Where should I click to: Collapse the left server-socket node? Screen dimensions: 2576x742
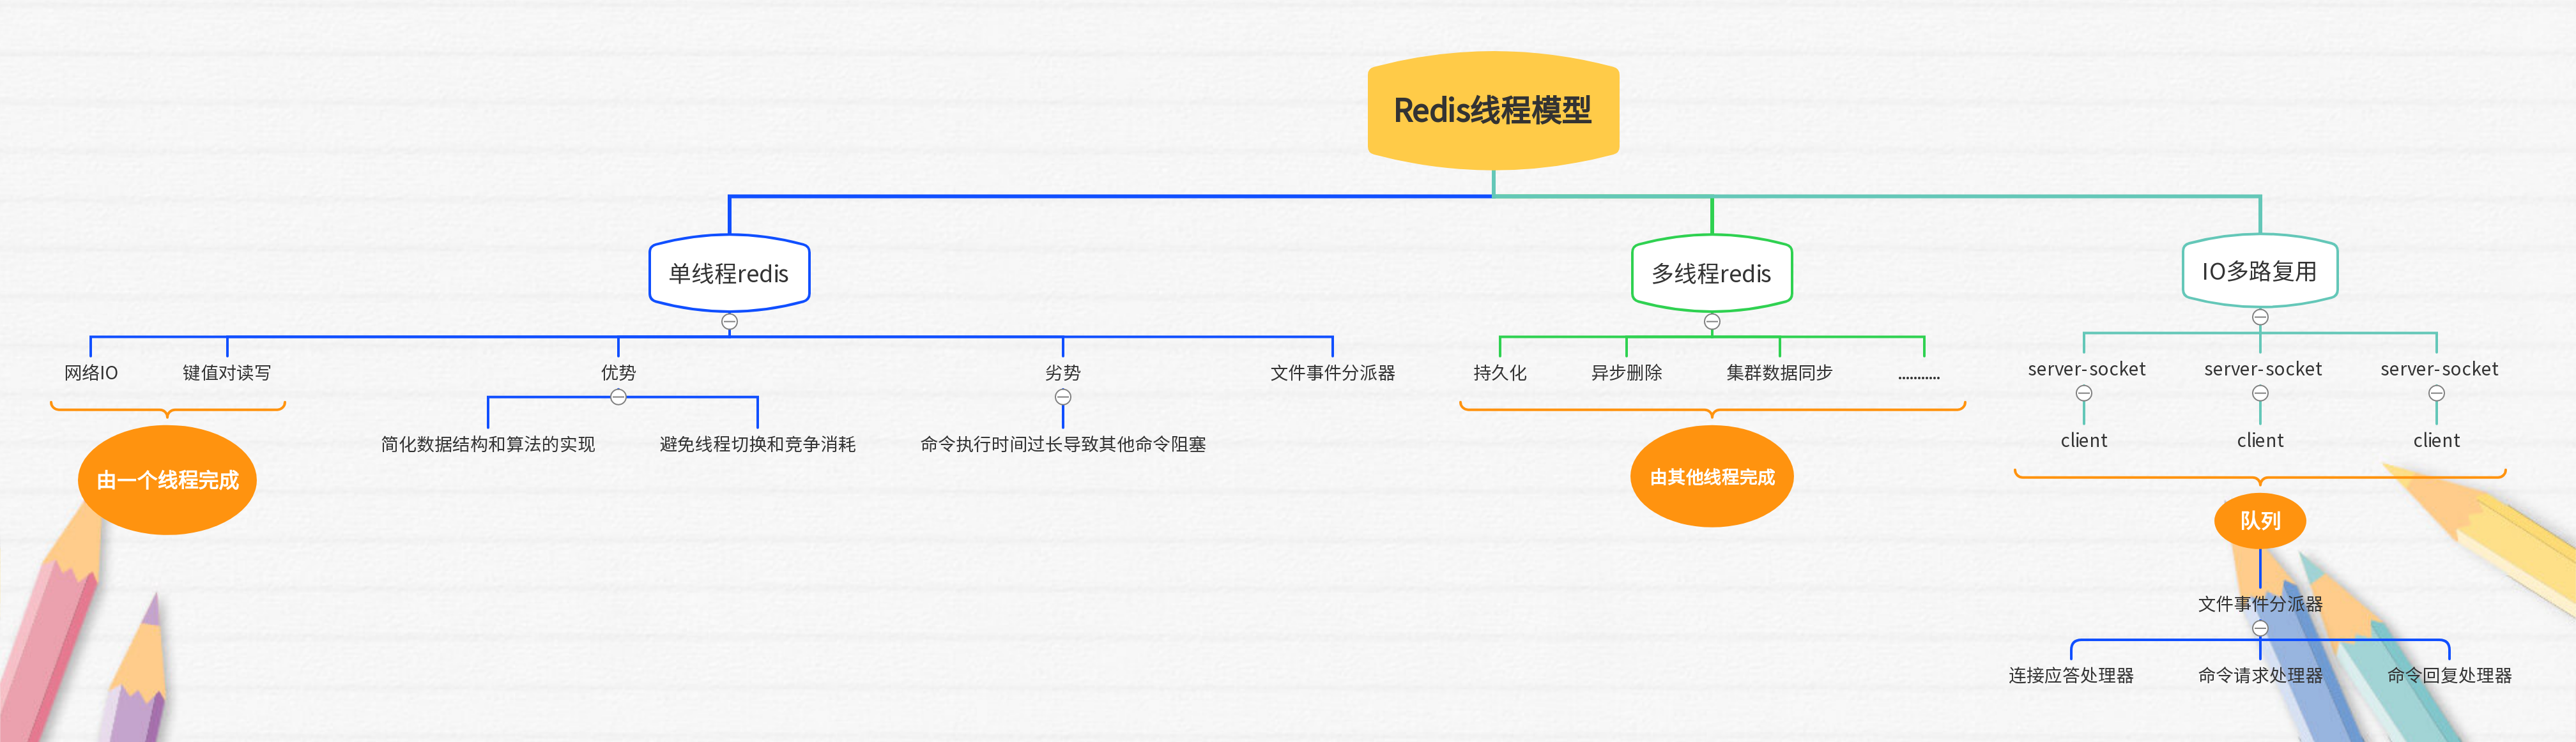(2084, 393)
